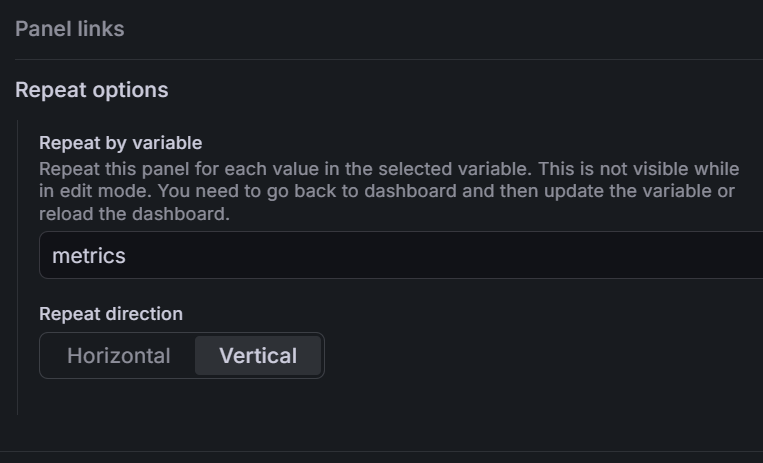Screen dimensions: 763x463
Task: Switch repeat direction to Horizontal
Action: pos(119,356)
